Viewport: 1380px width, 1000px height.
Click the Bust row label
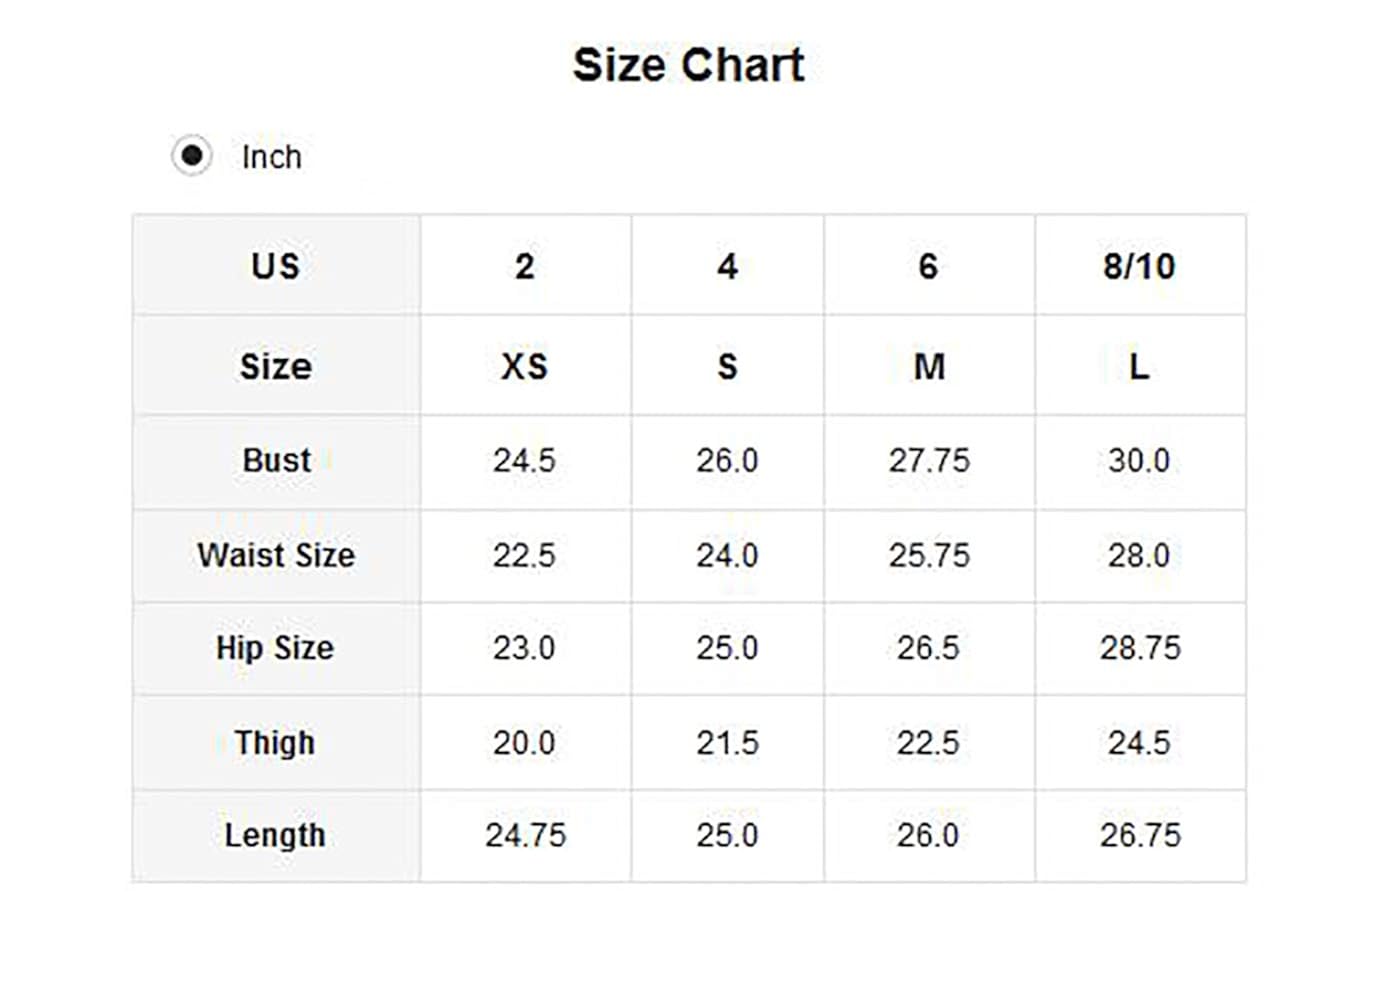coord(276,460)
